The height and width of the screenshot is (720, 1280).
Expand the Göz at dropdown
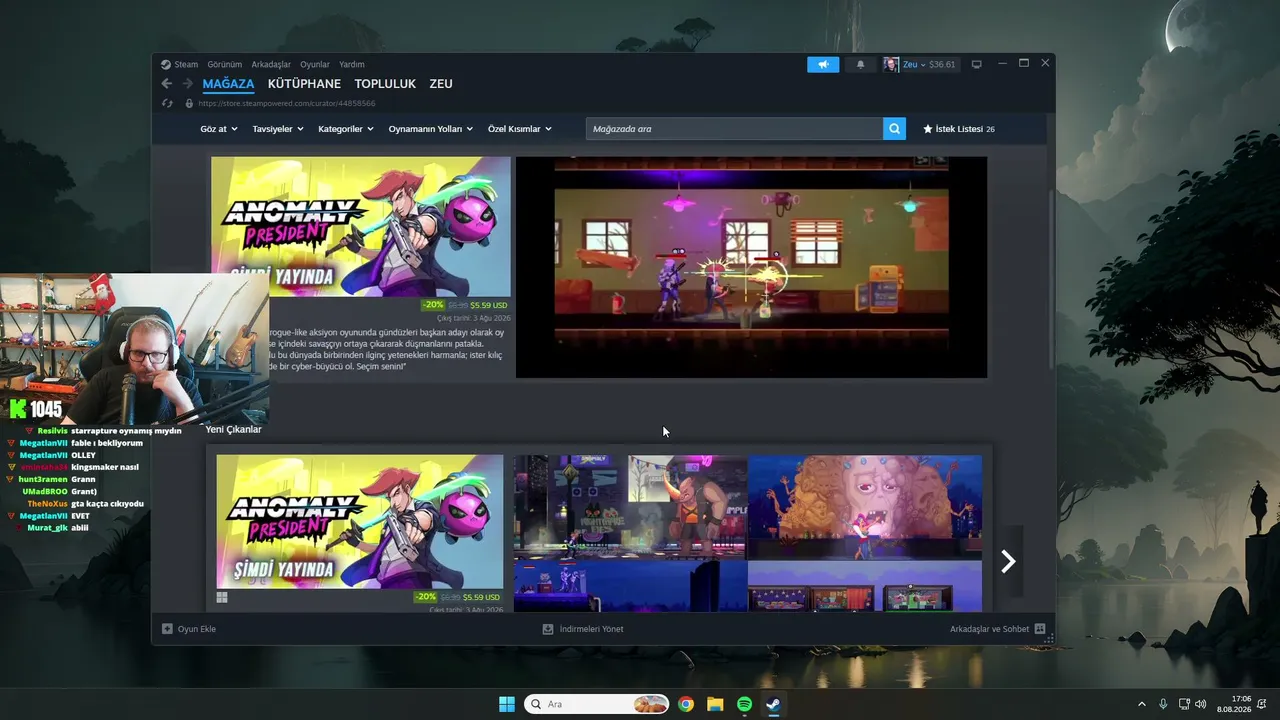[219, 129]
